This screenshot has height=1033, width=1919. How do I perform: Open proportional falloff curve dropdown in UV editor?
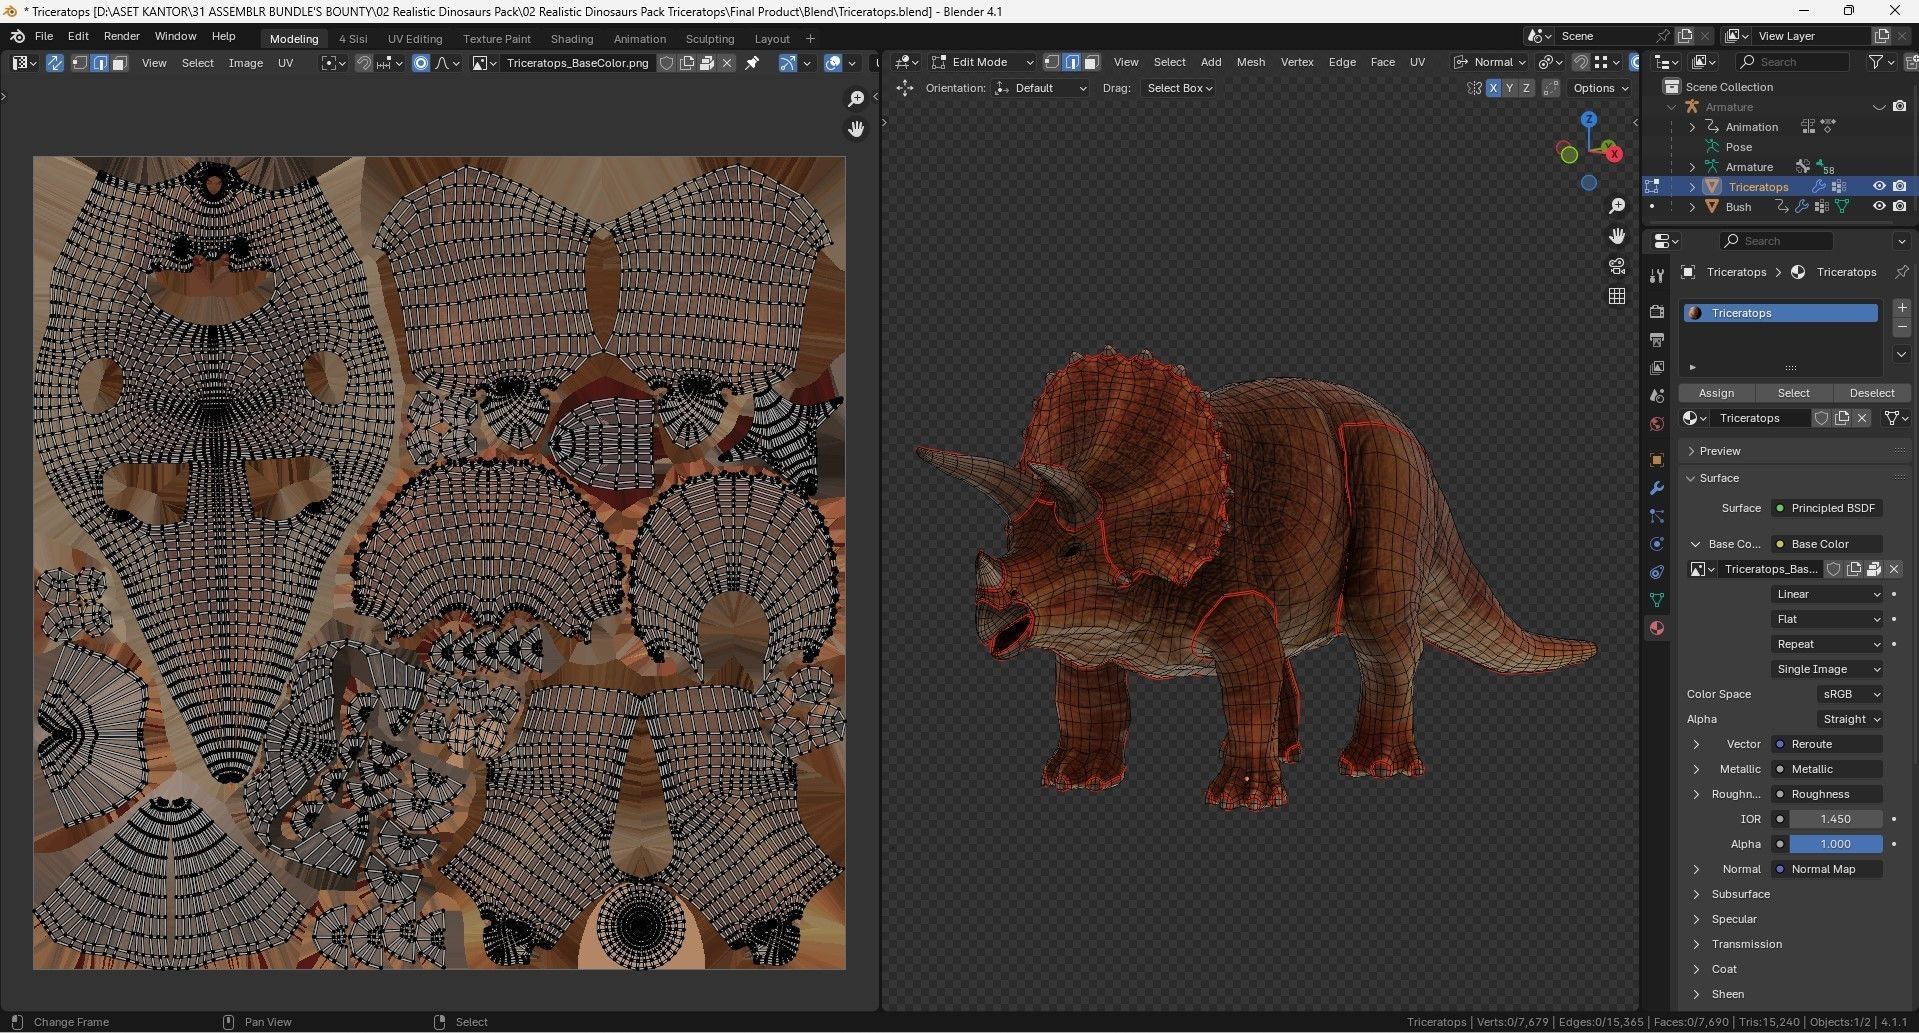(447, 63)
